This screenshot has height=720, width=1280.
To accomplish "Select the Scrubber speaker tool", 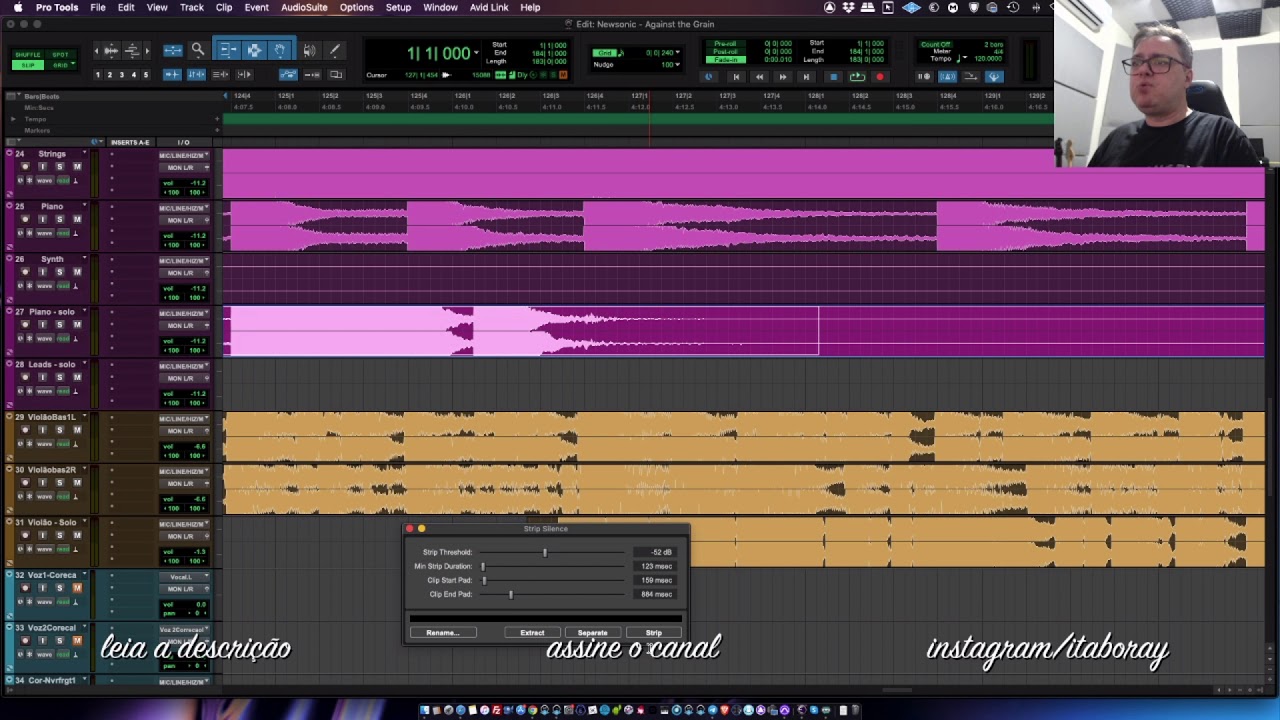I will tap(309, 50).
